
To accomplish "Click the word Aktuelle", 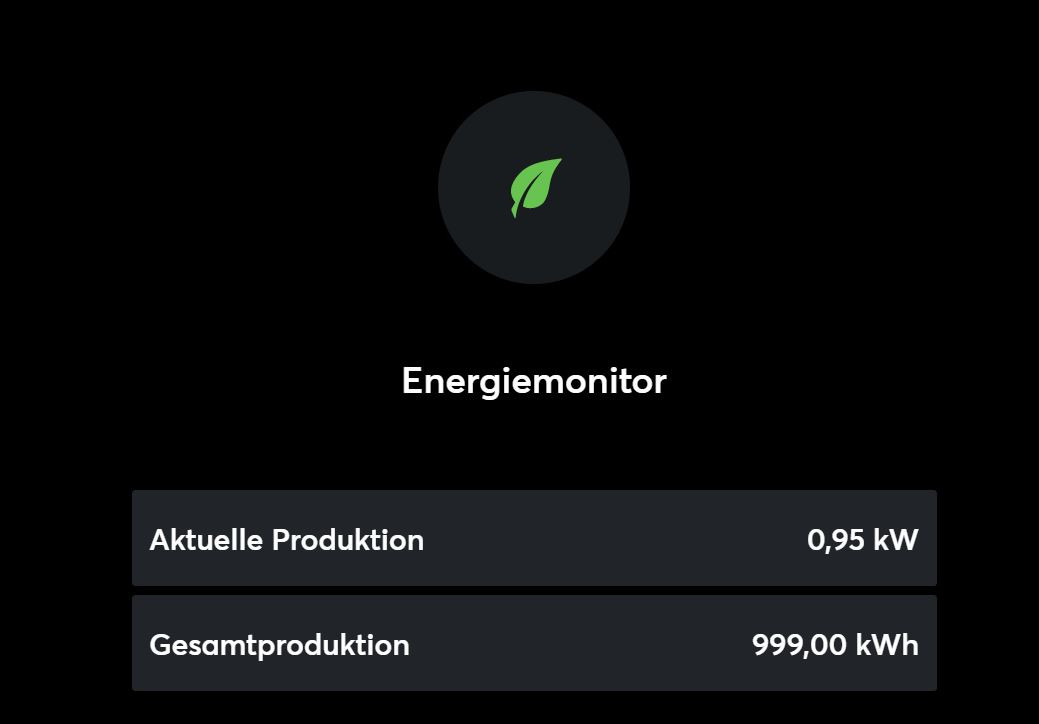I will click(x=207, y=540).
